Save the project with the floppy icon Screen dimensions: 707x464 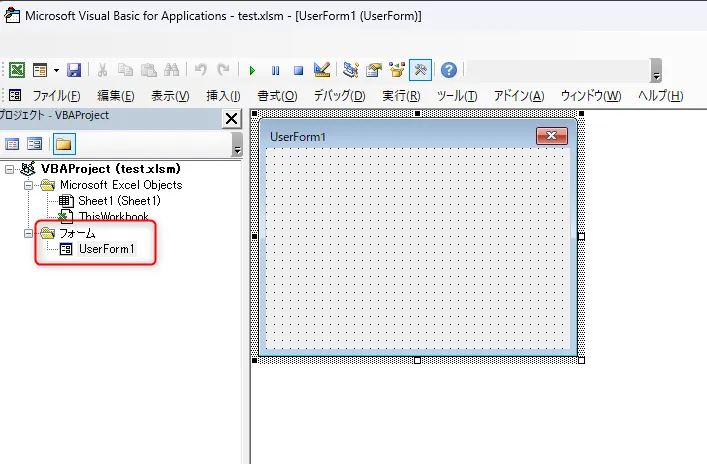coord(74,70)
